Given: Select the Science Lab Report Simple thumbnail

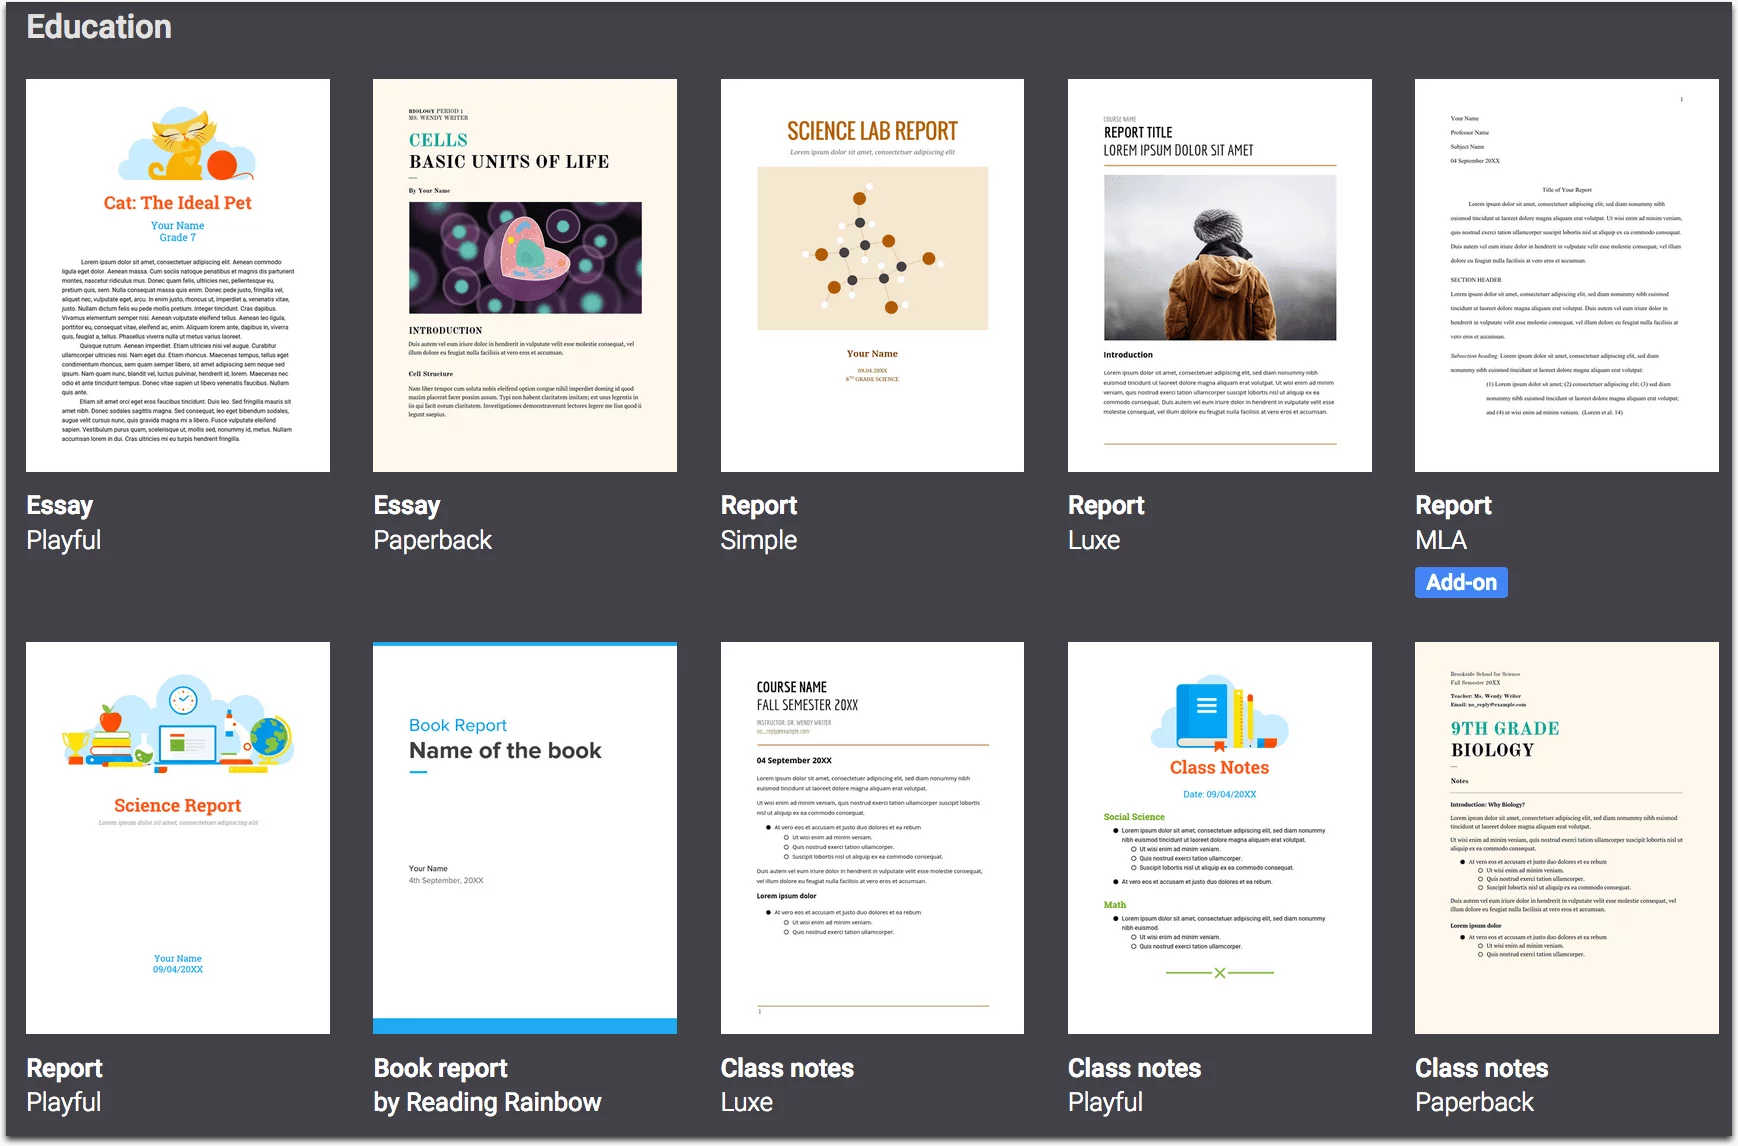Looking at the screenshot, I should (x=872, y=275).
